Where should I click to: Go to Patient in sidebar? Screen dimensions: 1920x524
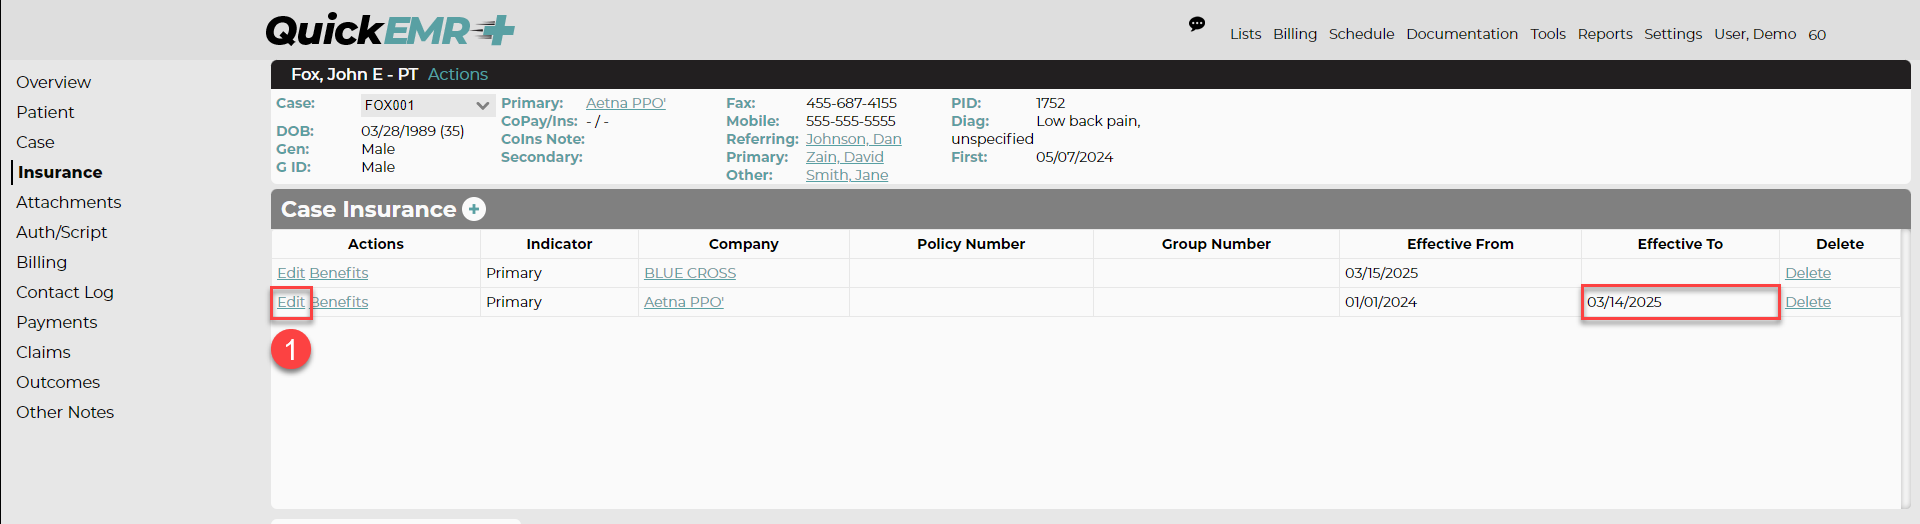tap(45, 112)
